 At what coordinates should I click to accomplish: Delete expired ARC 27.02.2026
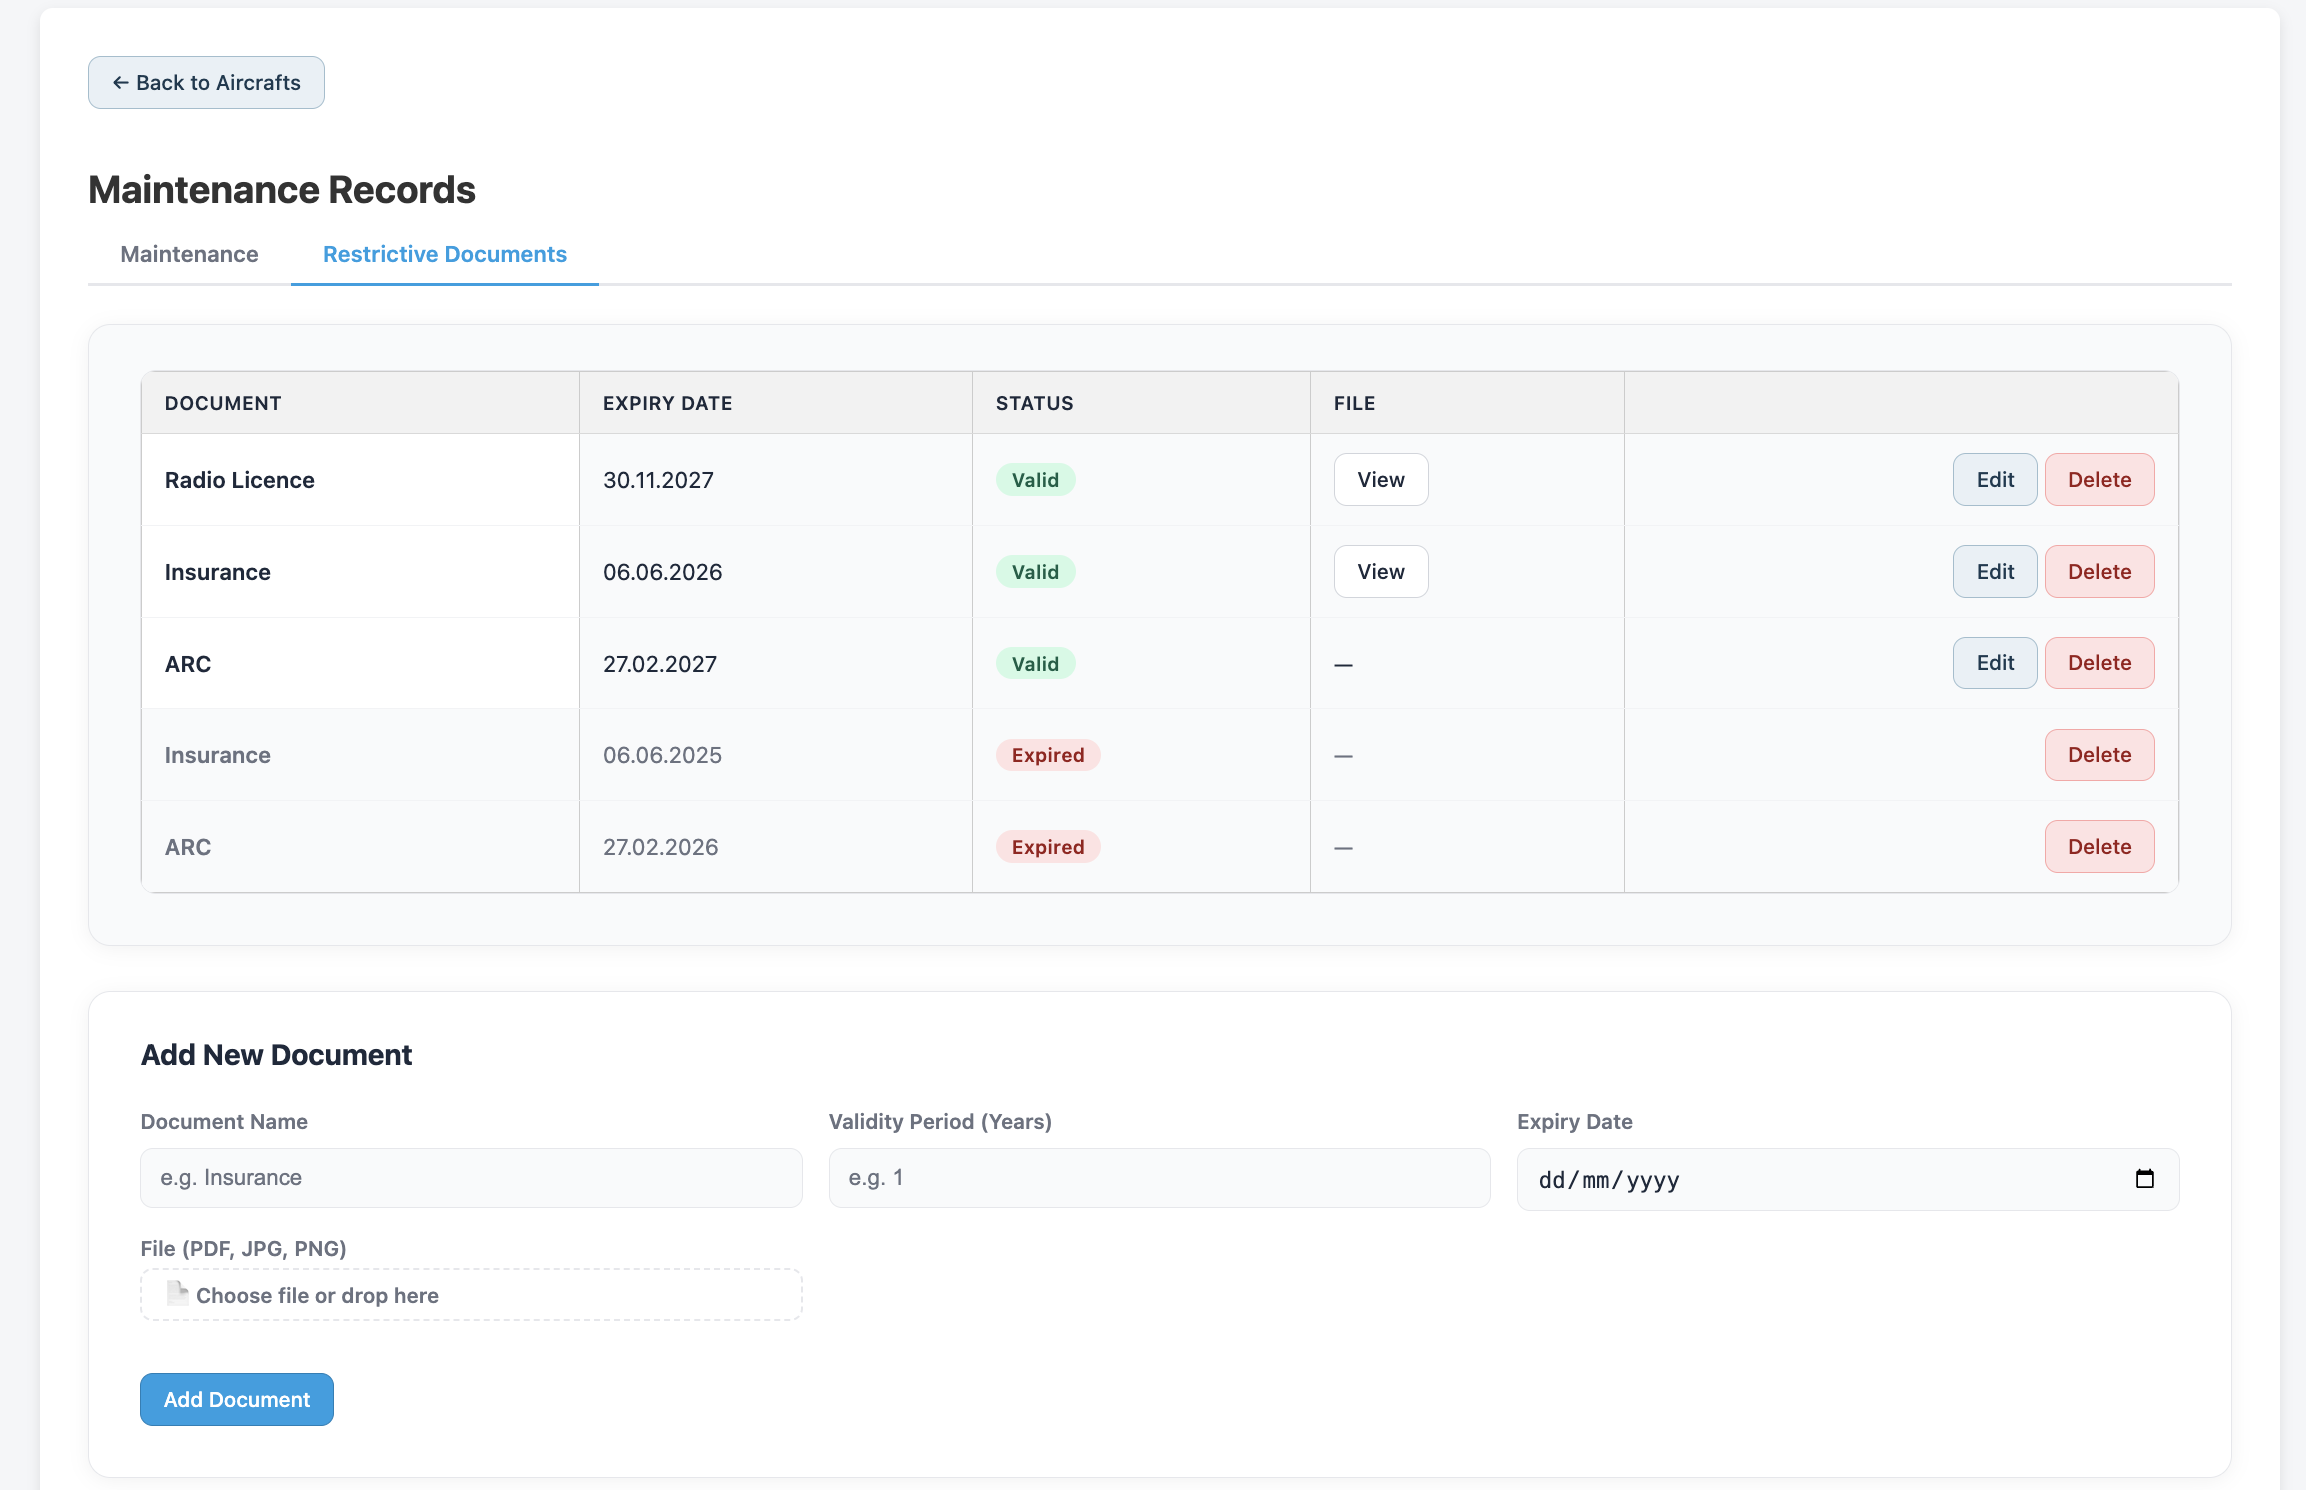pyautogui.click(x=2099, y=847)
